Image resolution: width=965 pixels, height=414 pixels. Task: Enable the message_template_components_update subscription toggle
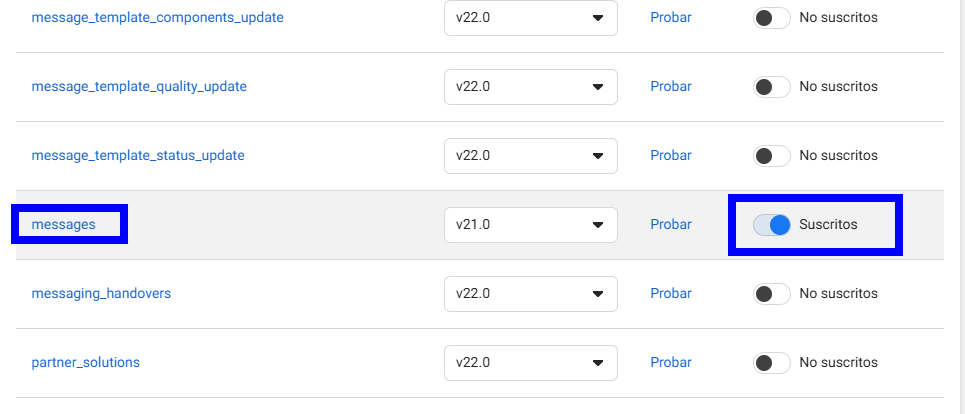tap(771, 18)
